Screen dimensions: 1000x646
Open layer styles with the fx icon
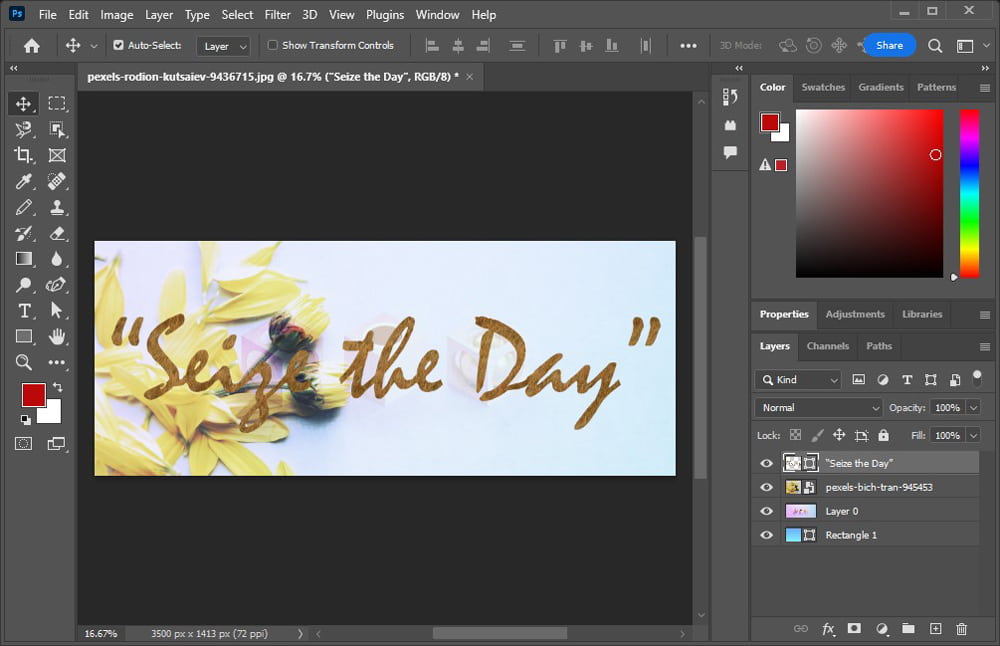pos(828,629)
